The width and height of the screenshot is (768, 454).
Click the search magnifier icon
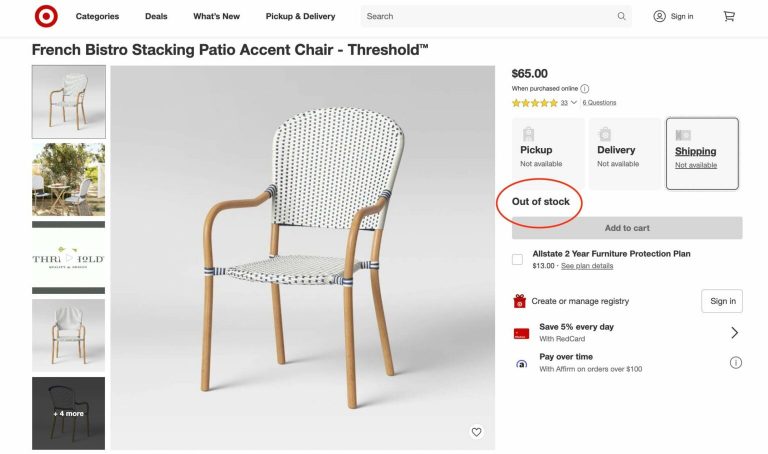[621, 16]
